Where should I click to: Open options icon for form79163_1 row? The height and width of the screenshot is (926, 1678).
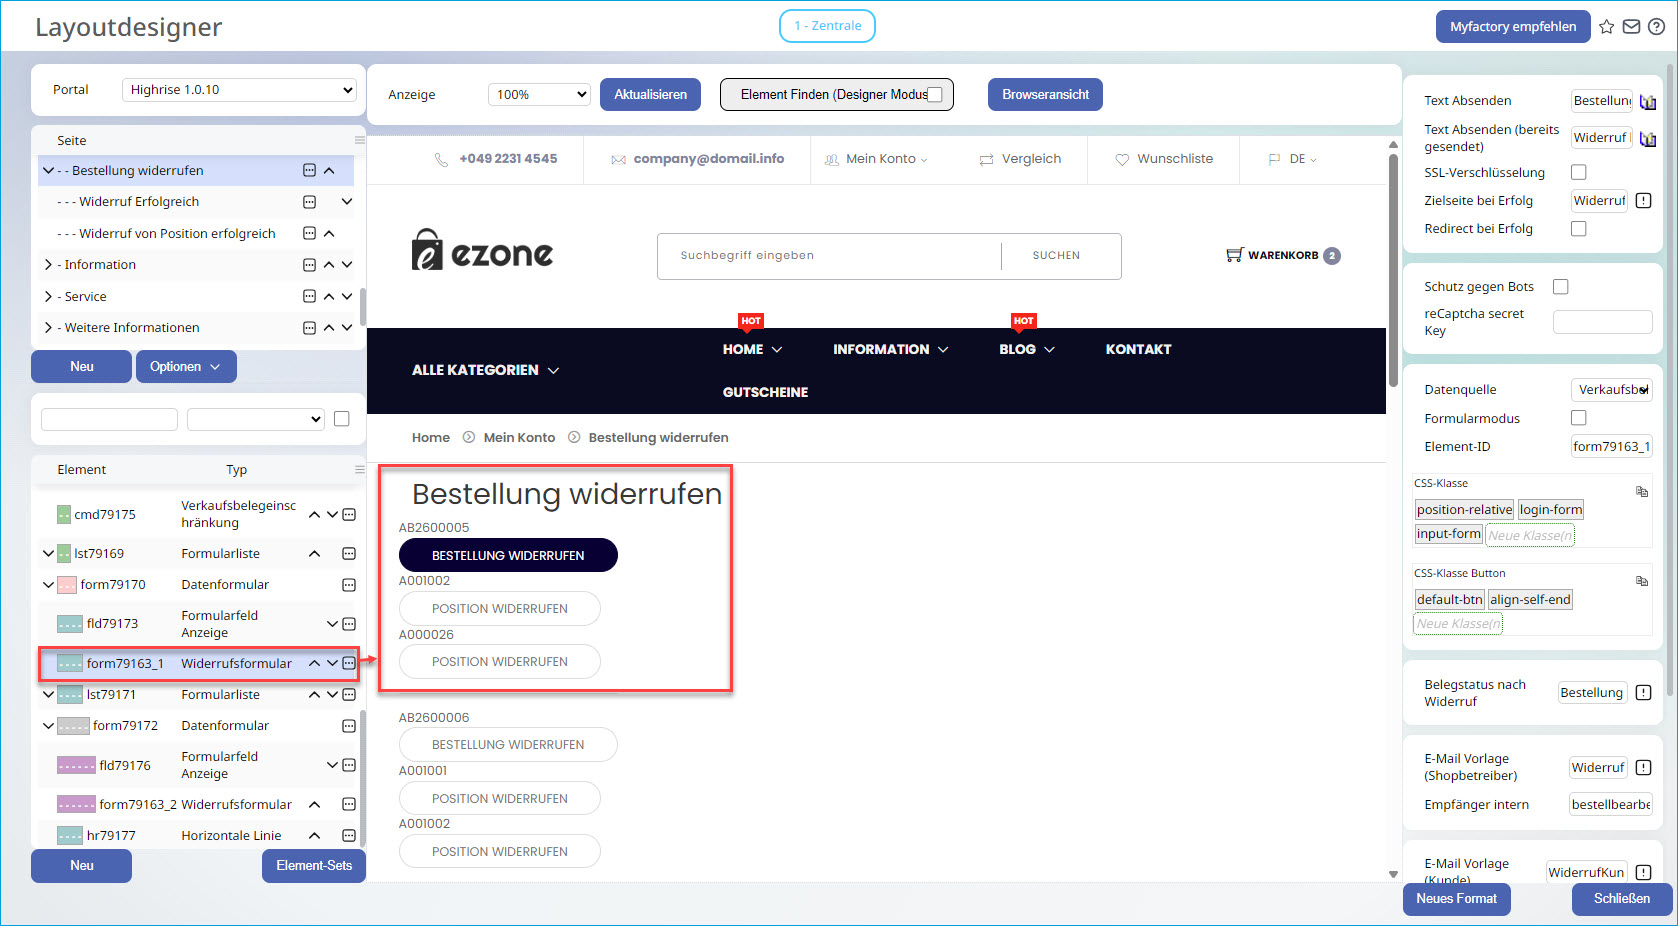[x=349, y=663]
